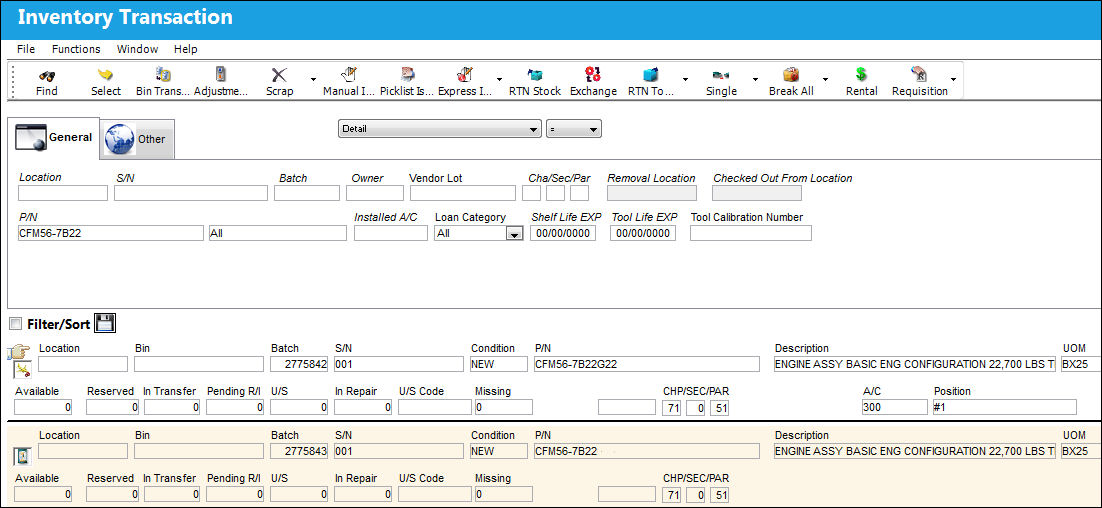Click the Exchange toolbar icon
Viewport: 1102px width, 508px height.
pyautogui.click(x=593, y=75)
